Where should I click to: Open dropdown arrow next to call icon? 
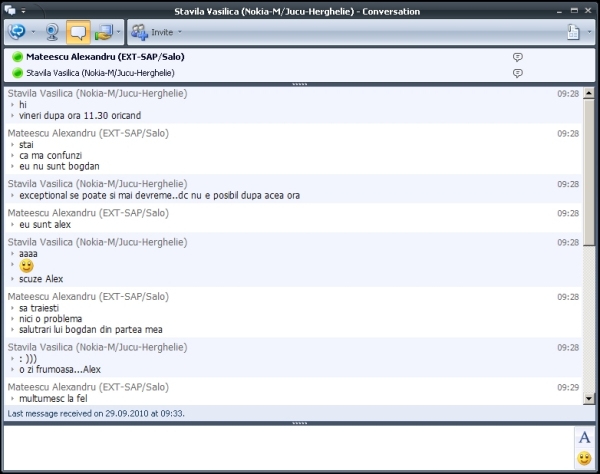pos(33,31)
